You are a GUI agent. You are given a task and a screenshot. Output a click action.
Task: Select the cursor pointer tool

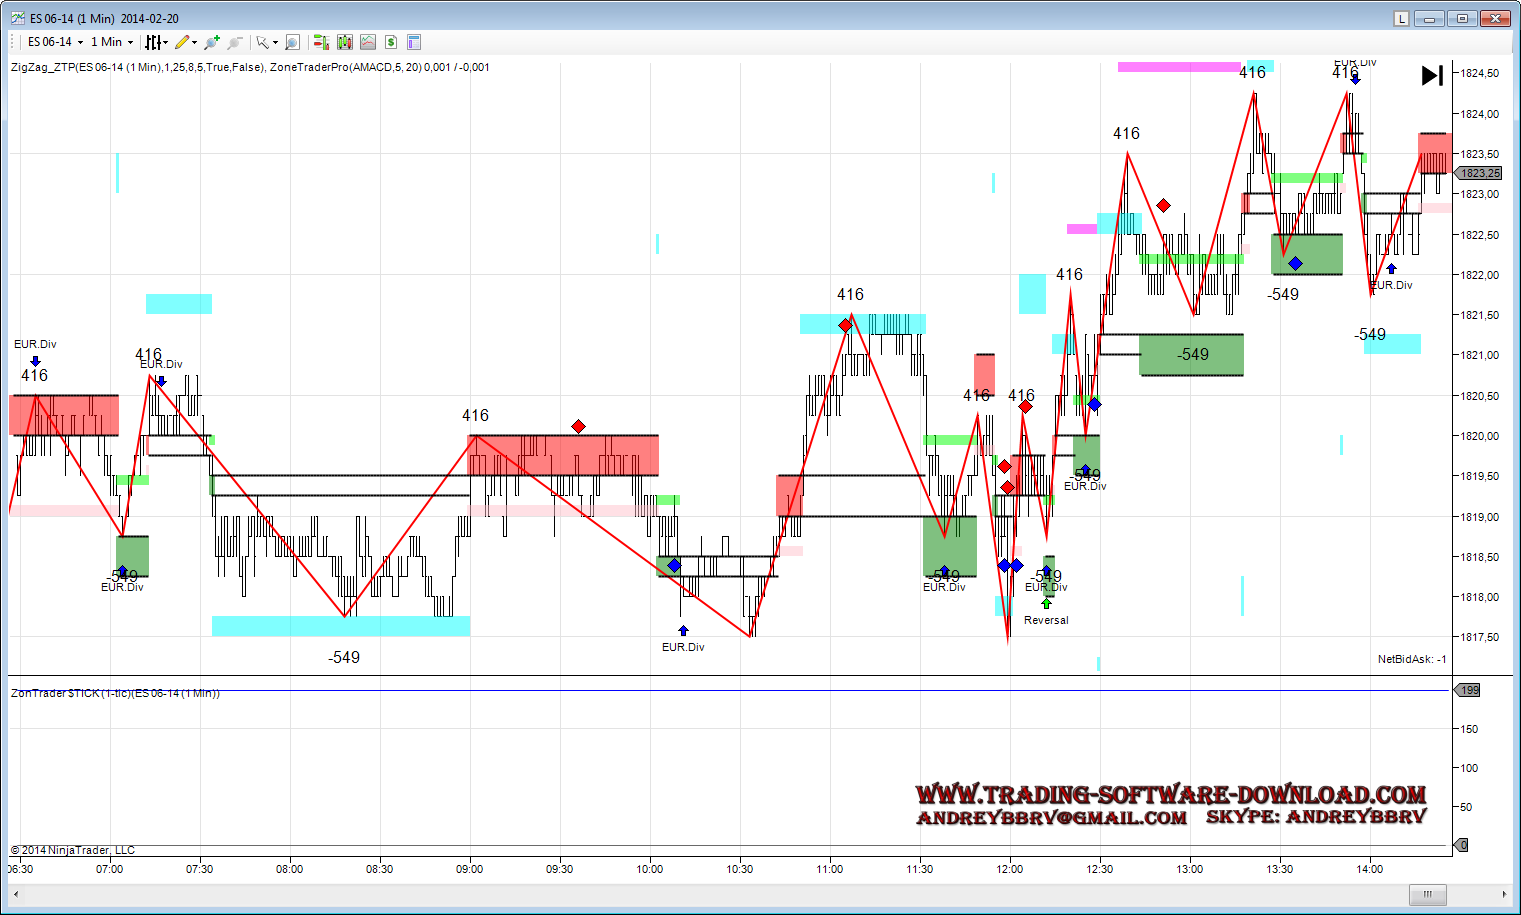(x=262, y=42)
